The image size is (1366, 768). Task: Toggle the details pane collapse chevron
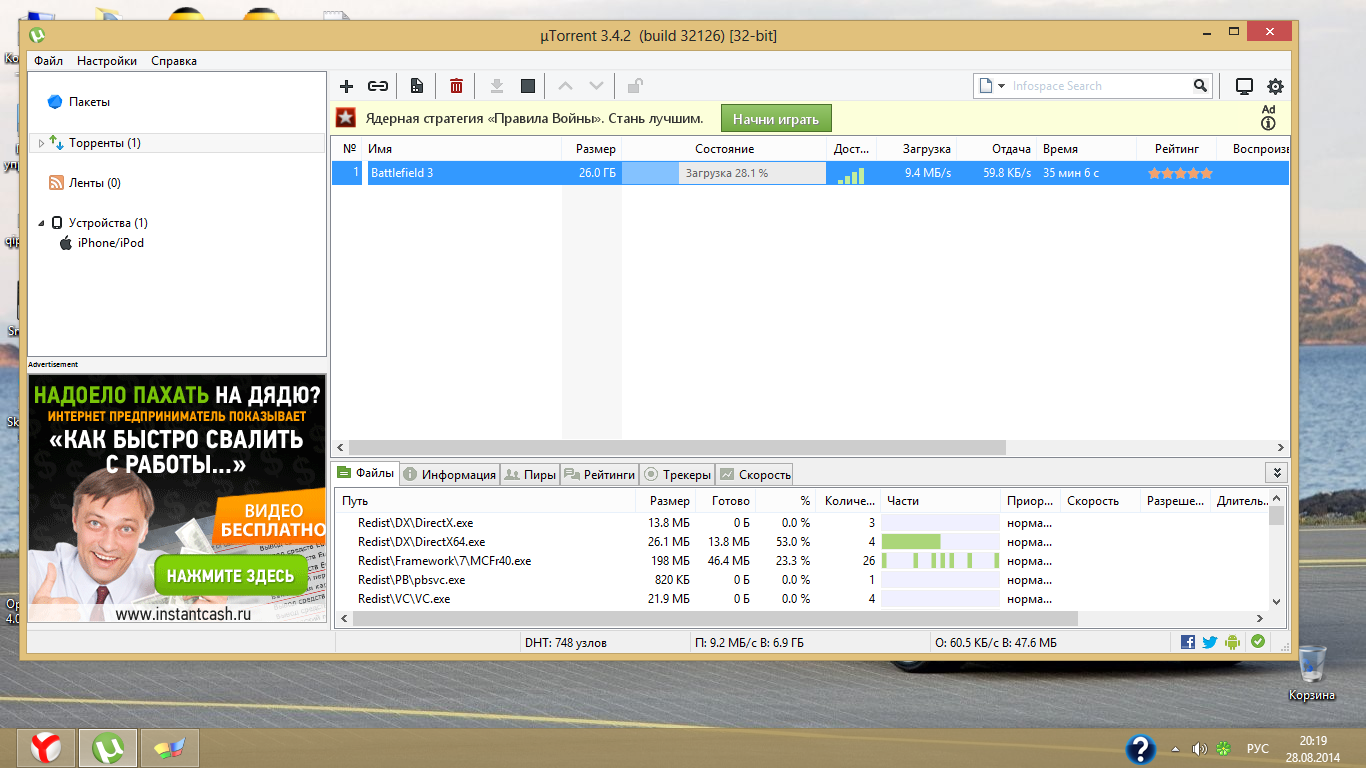pos(1277,473)
